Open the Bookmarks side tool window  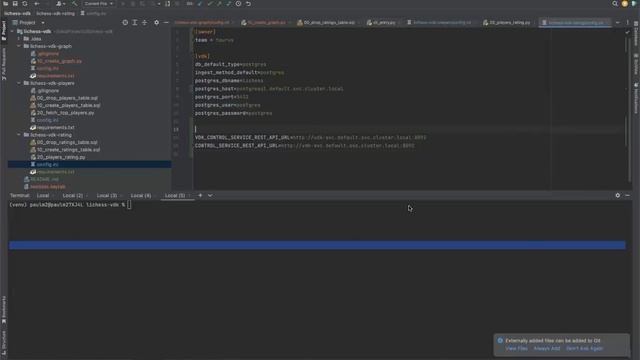[4, 310]
